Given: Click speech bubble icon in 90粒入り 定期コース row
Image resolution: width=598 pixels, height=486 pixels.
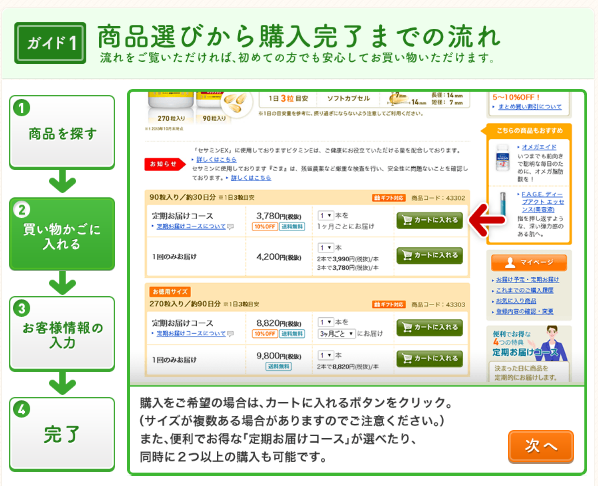Looking at the screenshot, I should (x=230, y=227).
